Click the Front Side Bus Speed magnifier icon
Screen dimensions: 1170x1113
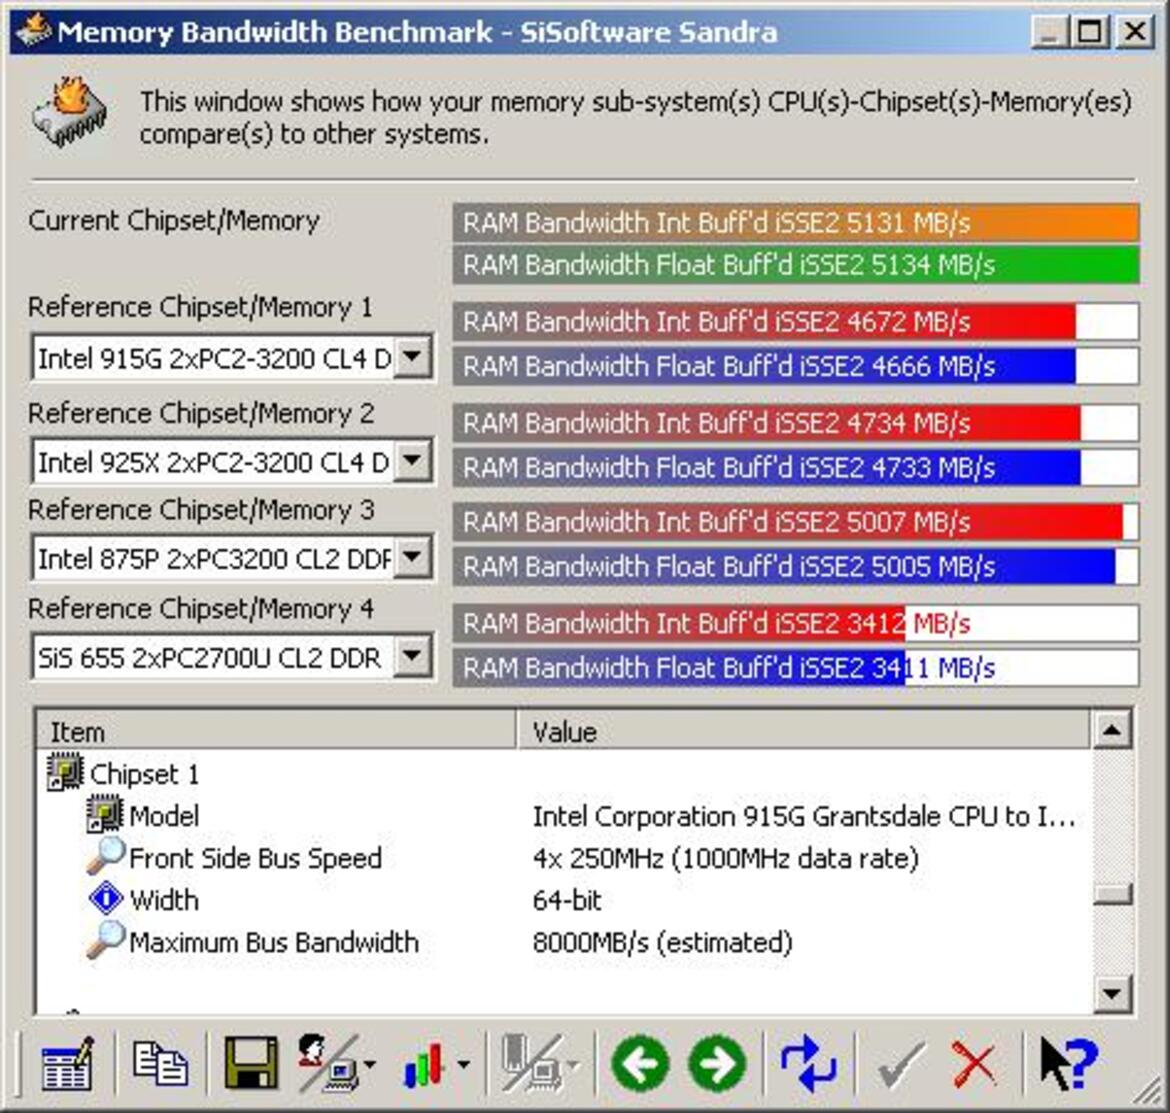click(x=104, y=856)
